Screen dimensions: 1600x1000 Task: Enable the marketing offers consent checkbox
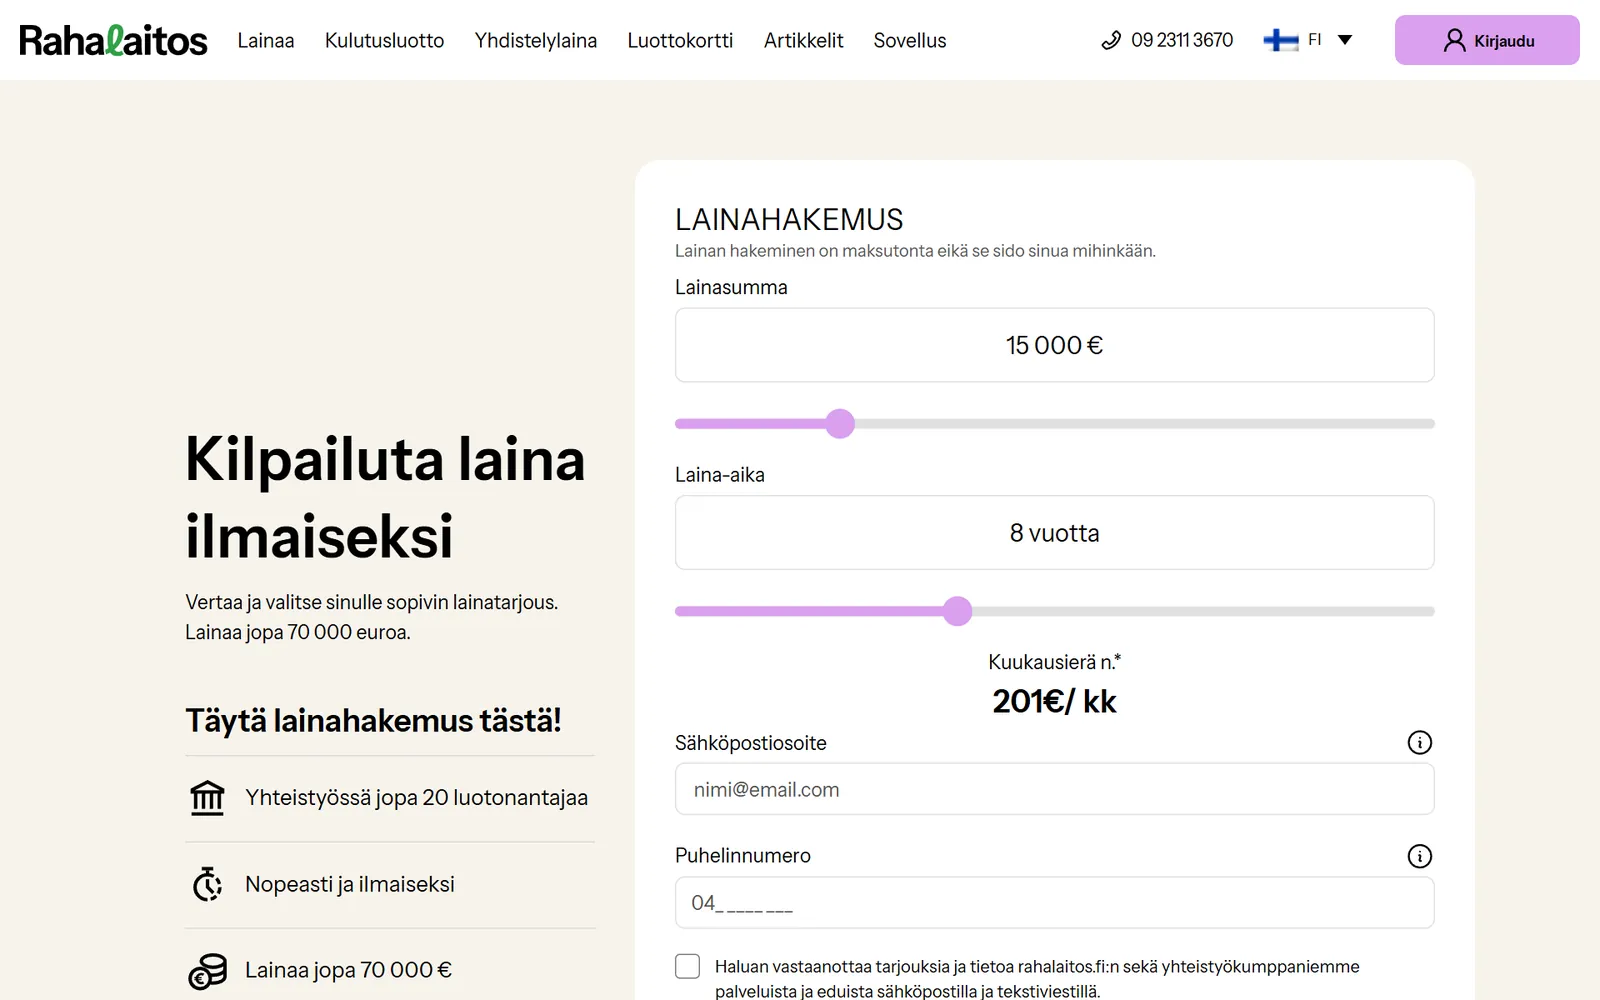[687, 966]
